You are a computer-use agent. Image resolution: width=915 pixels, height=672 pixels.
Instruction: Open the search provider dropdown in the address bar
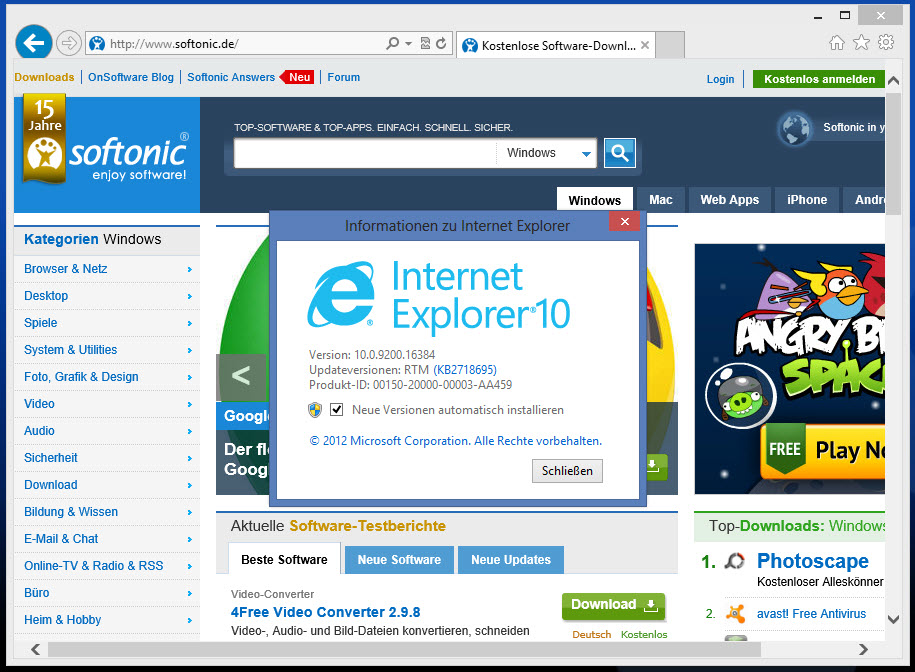407,42
